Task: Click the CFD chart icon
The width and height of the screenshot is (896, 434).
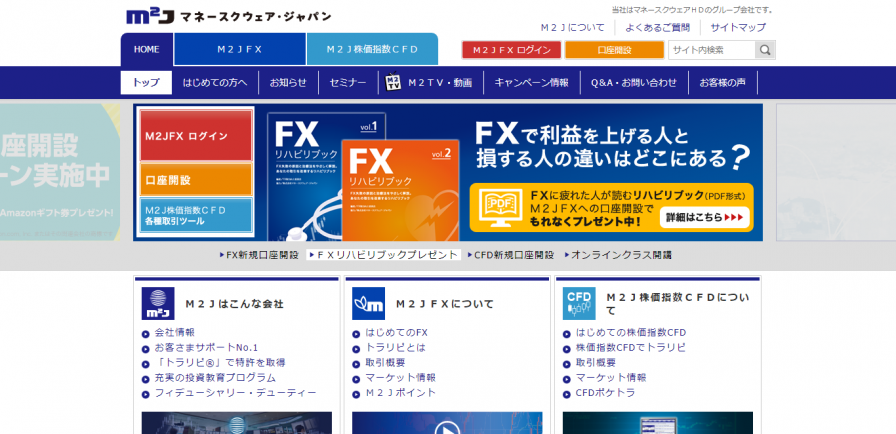Action: click(x=579, y=304)
